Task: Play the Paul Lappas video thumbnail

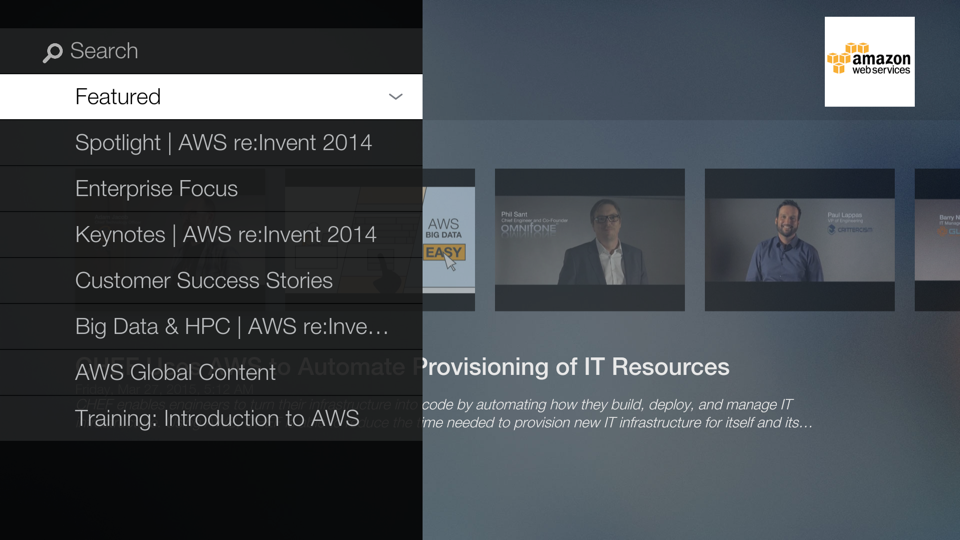Action: click(799, 240)
